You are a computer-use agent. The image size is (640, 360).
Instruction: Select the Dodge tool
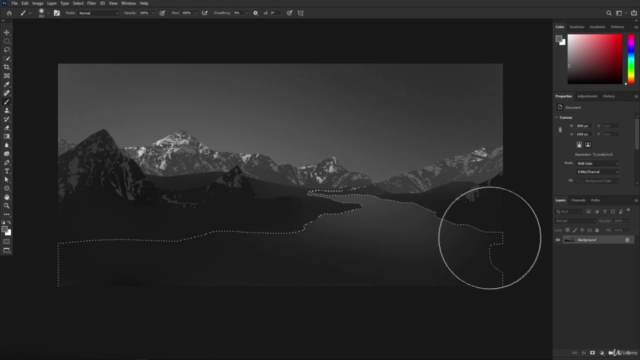[7, 154]
